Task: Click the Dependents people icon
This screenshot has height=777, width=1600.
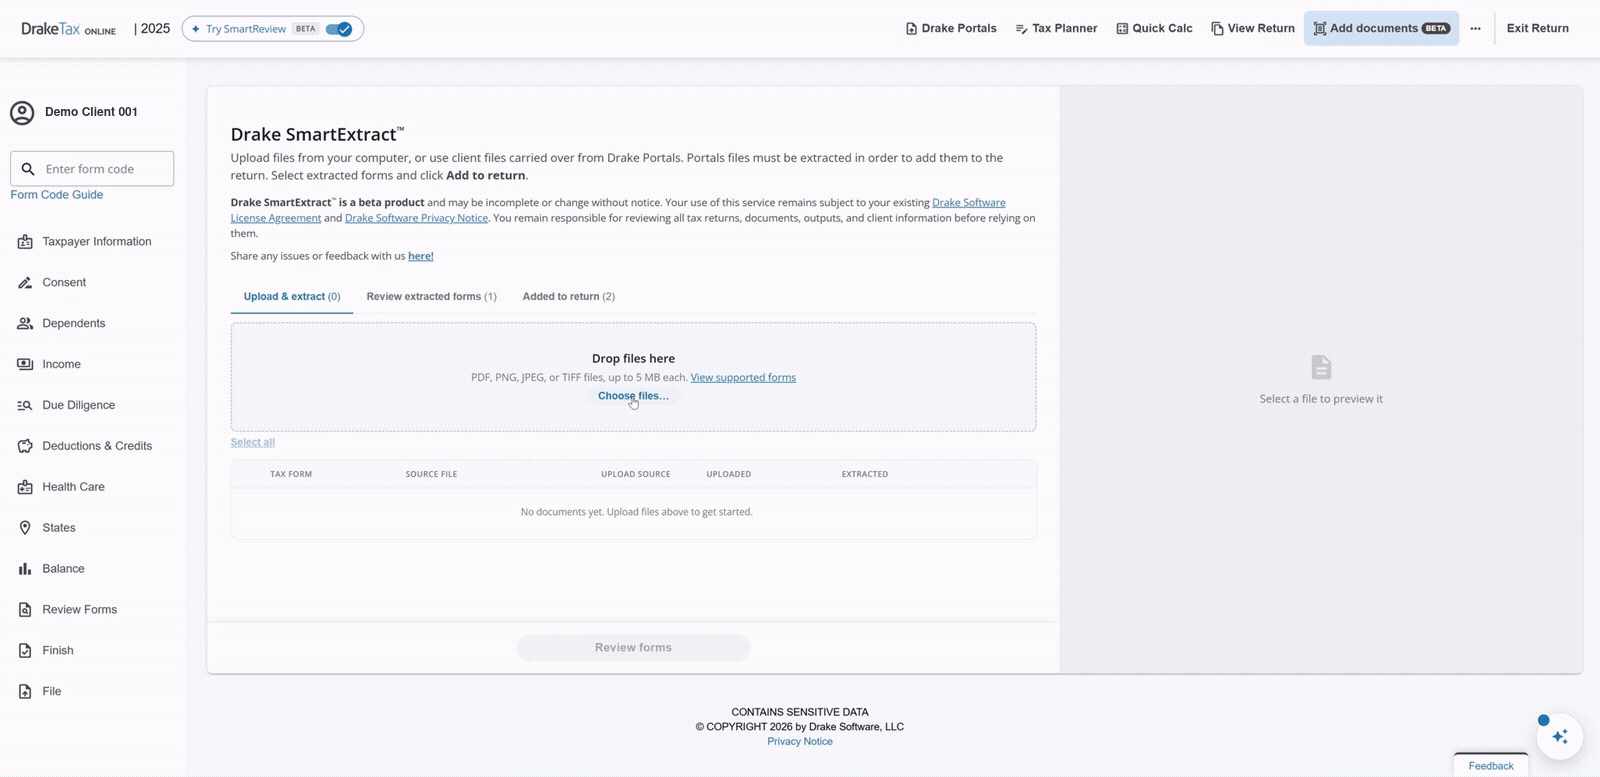Action: (25, 324)
